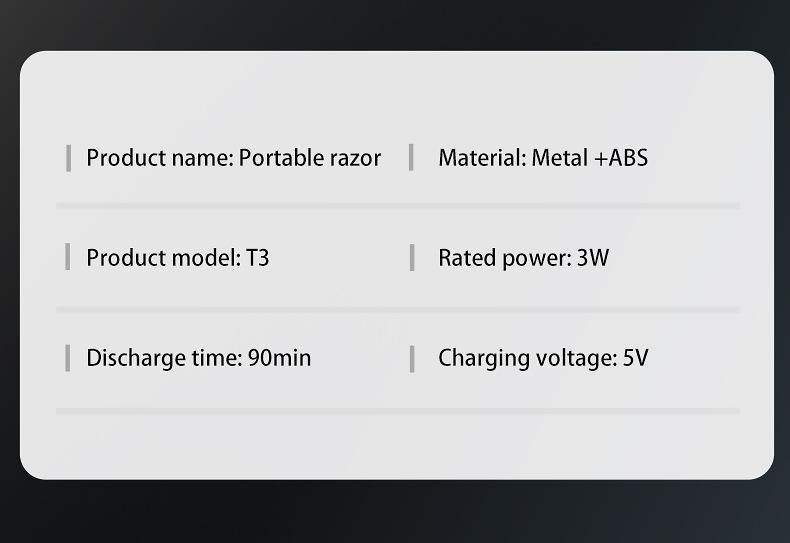Screen dimensions: 790x543
Task: Click the gray bar beside Charging voltage
Action: (x=412, y=359)
